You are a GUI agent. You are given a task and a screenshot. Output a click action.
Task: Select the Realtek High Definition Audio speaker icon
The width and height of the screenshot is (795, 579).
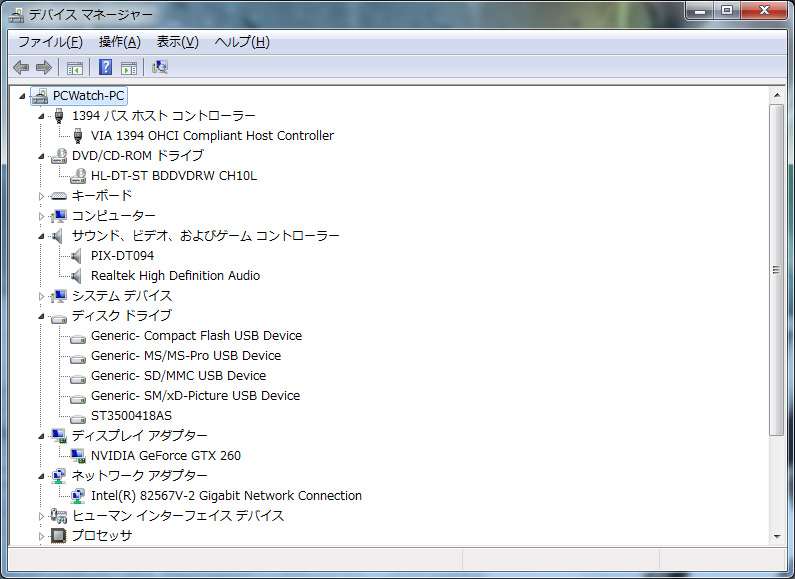pos(78,276)
